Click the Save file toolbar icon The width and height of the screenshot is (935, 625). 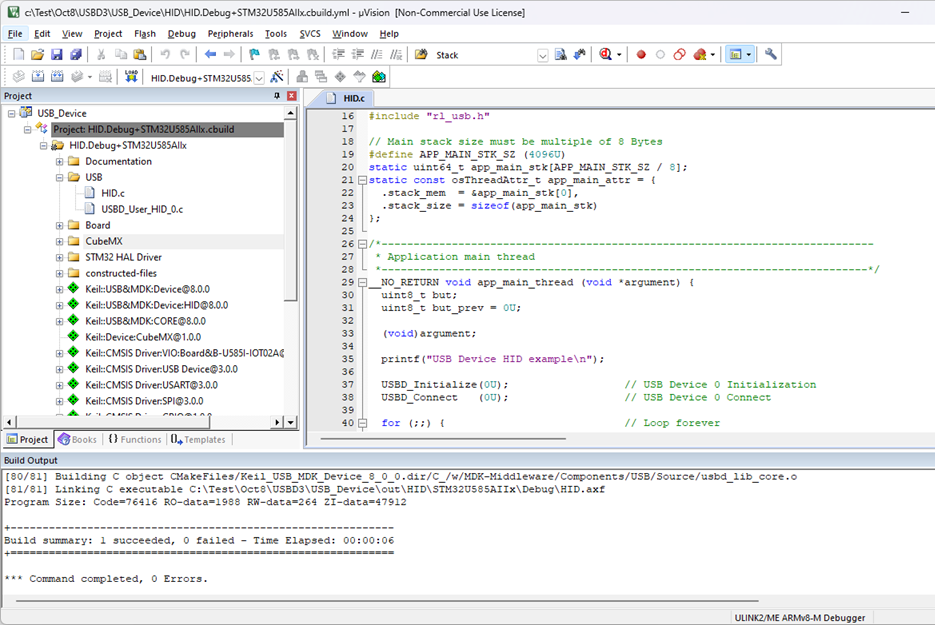pyautogui.click(x=55, y=55)
